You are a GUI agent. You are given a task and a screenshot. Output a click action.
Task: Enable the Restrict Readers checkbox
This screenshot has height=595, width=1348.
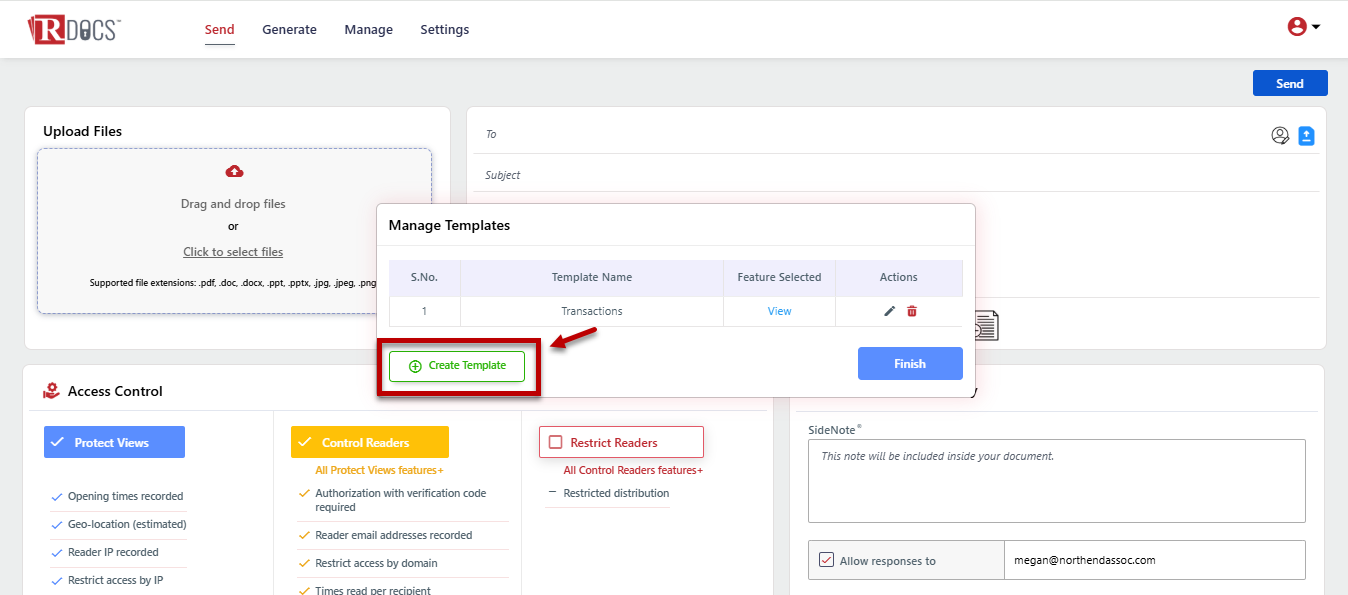[x=556, y=442]
